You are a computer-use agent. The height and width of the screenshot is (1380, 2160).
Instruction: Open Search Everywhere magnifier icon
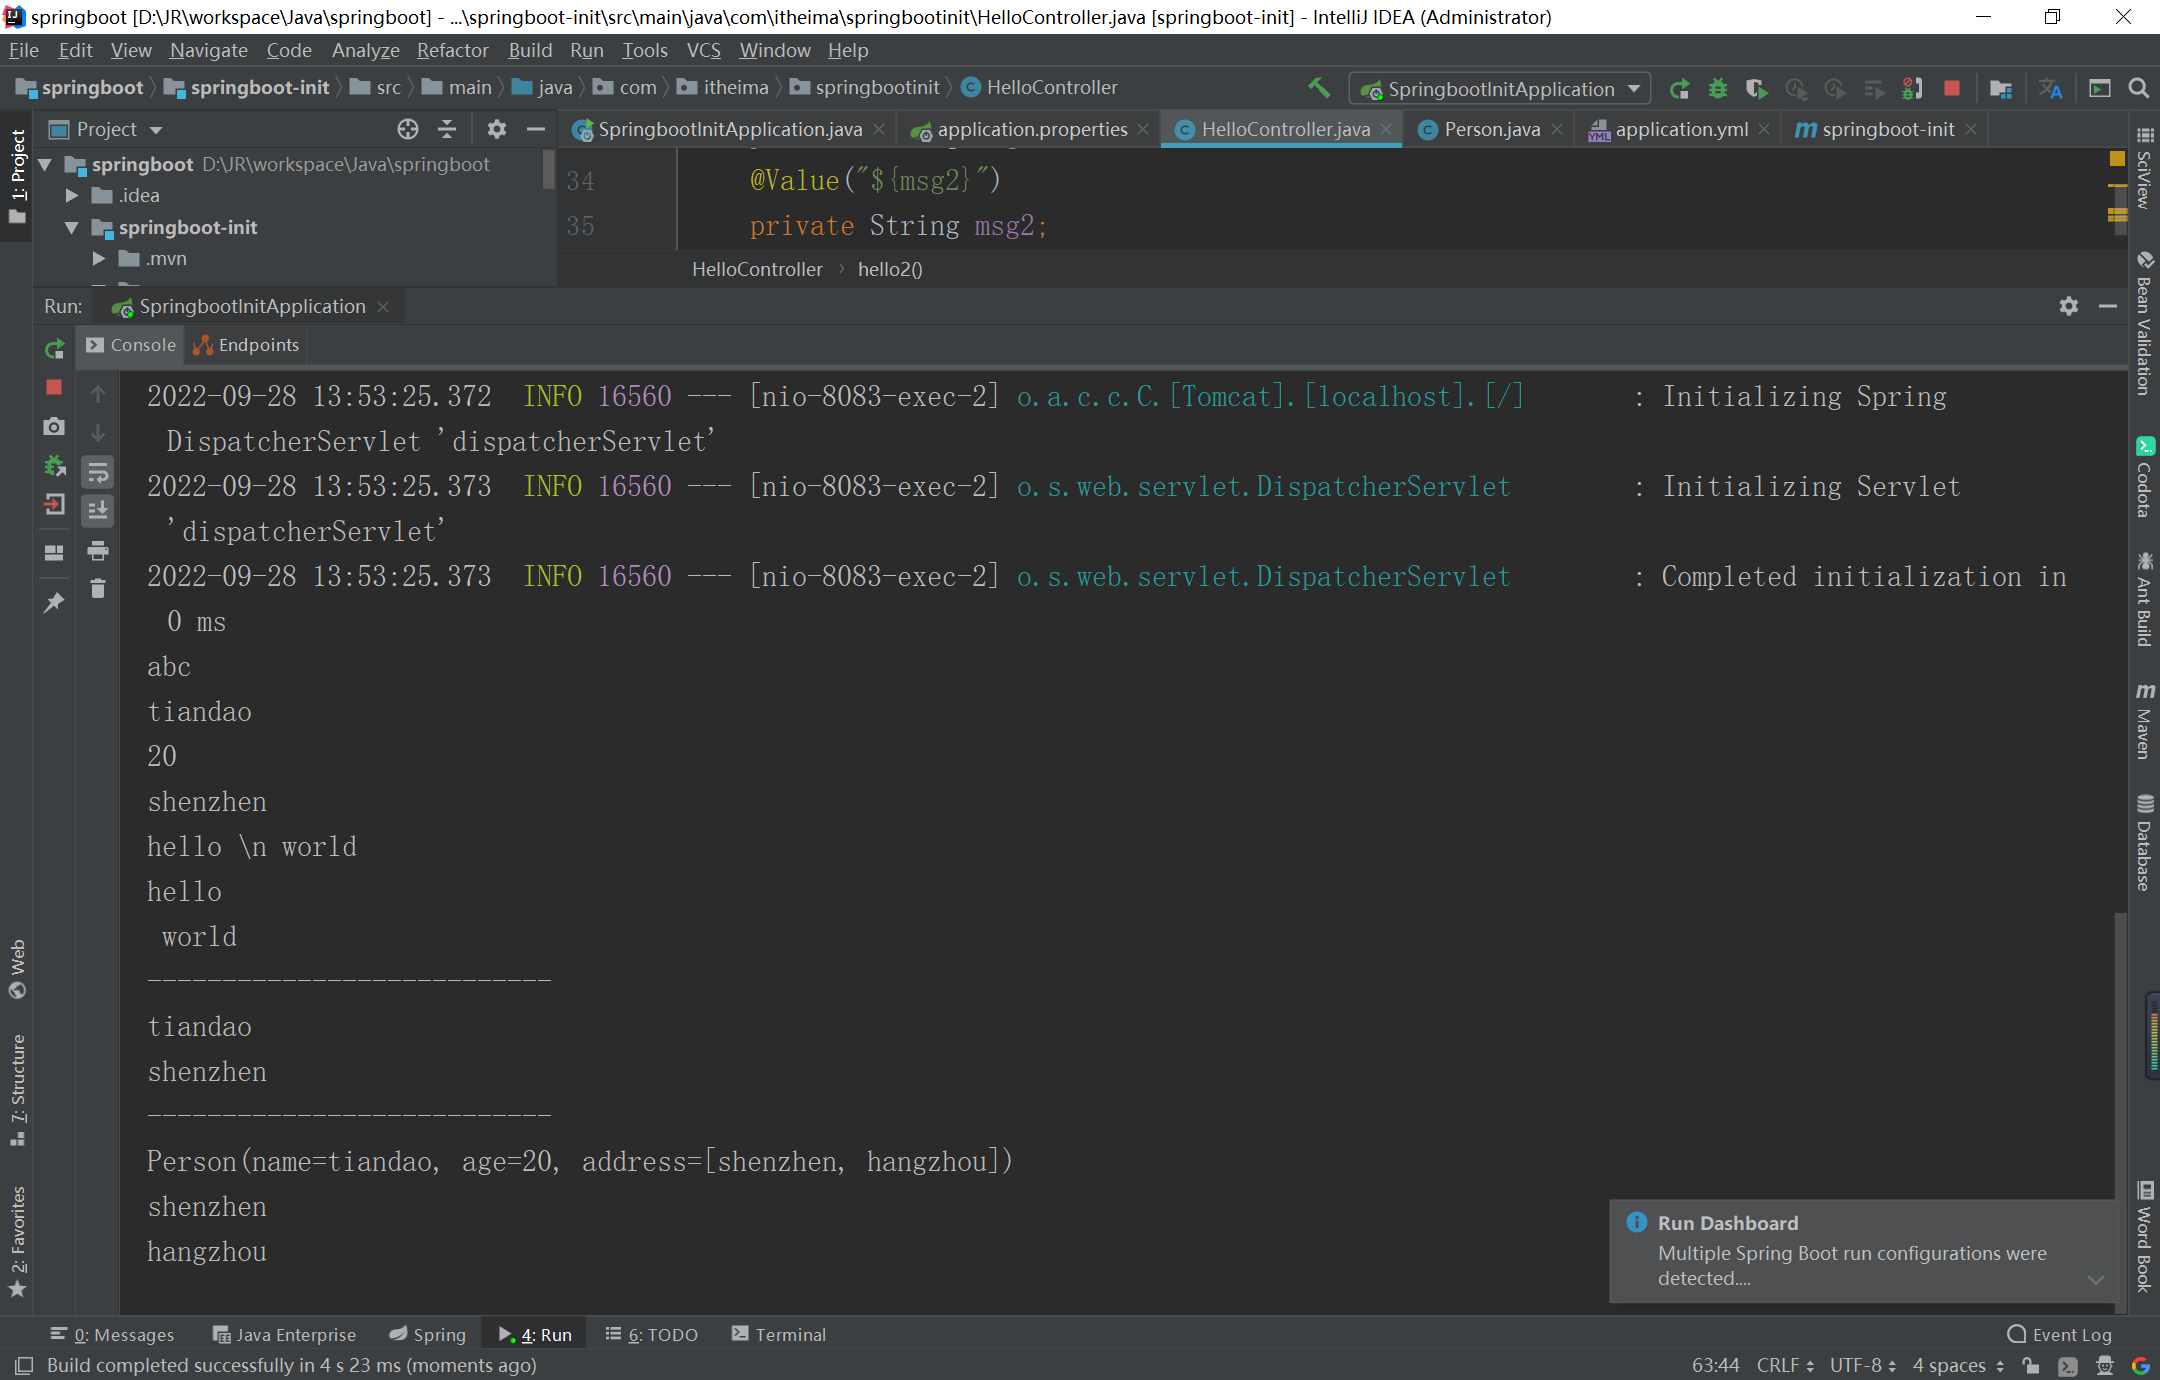point(2139,89)
